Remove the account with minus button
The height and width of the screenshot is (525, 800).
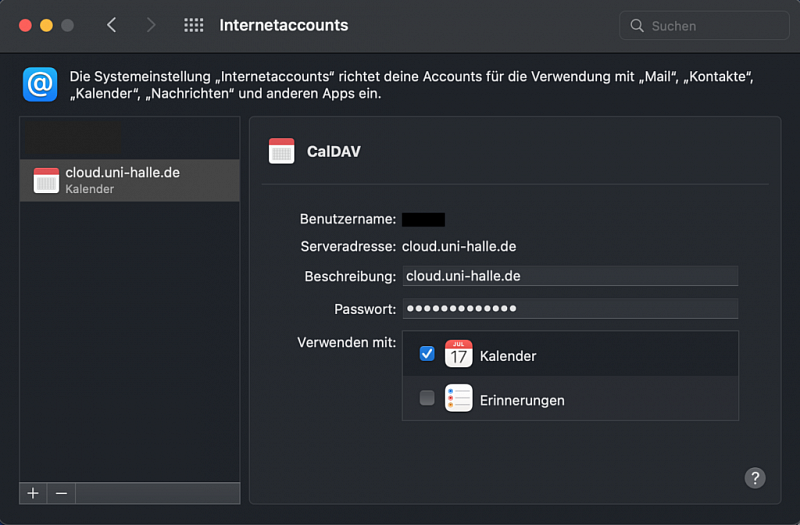[x=61, y=493]
